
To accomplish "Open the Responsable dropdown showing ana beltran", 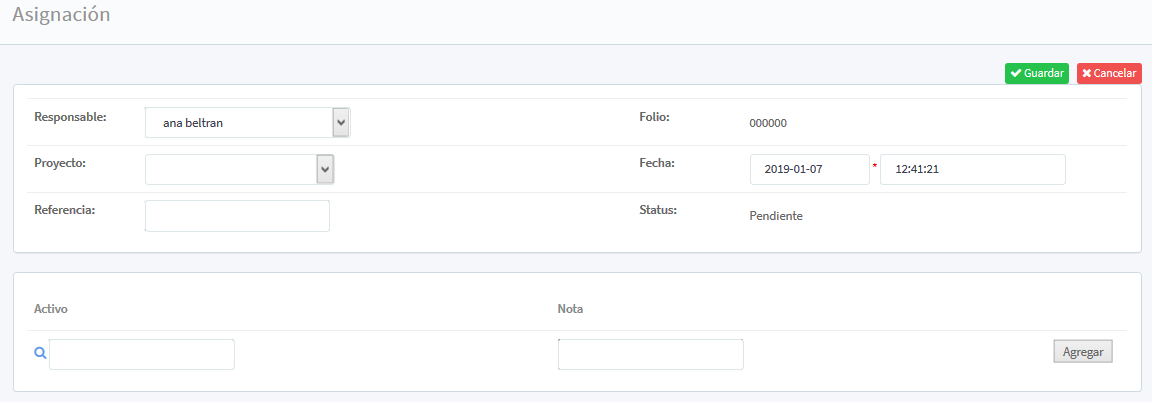I will tap(247, 123).
